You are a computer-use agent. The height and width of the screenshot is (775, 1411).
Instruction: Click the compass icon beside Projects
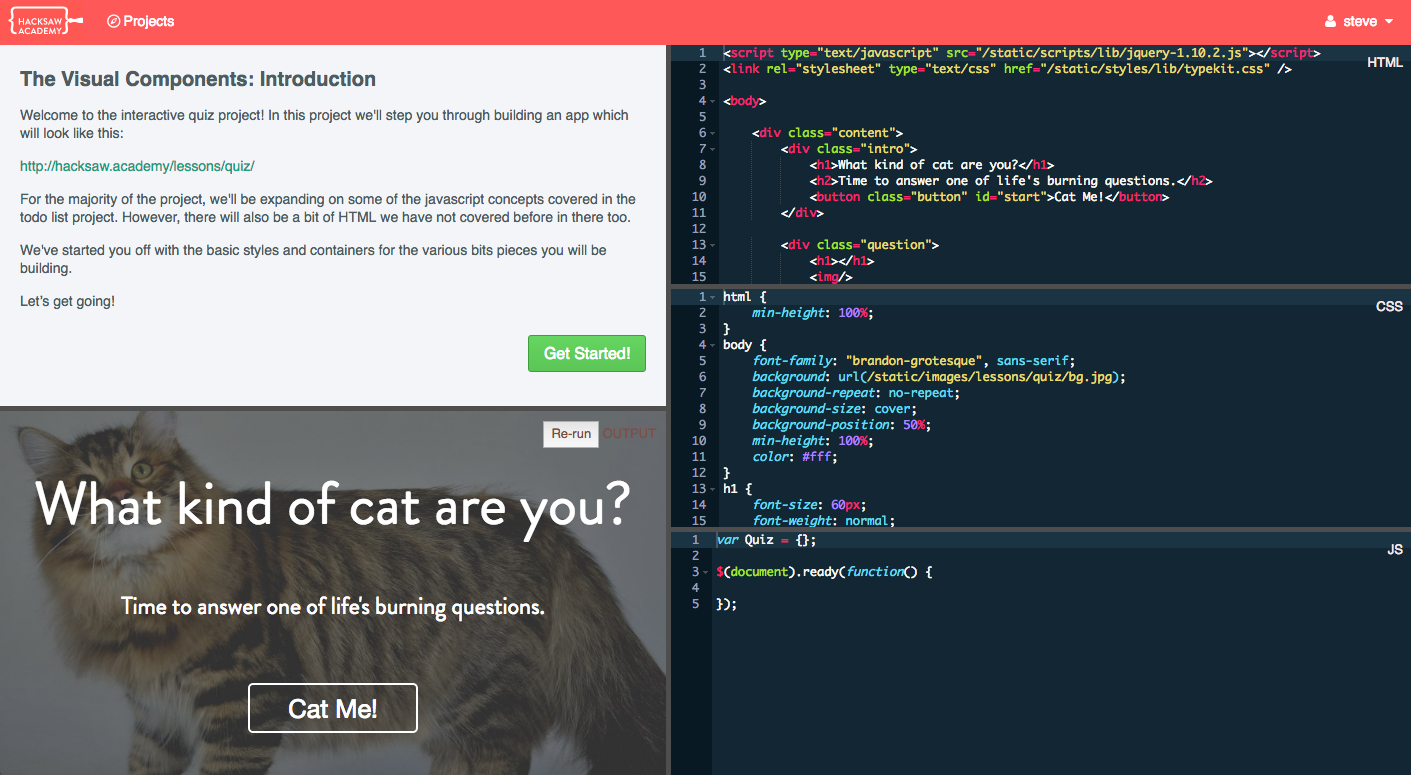pos(113,21)
